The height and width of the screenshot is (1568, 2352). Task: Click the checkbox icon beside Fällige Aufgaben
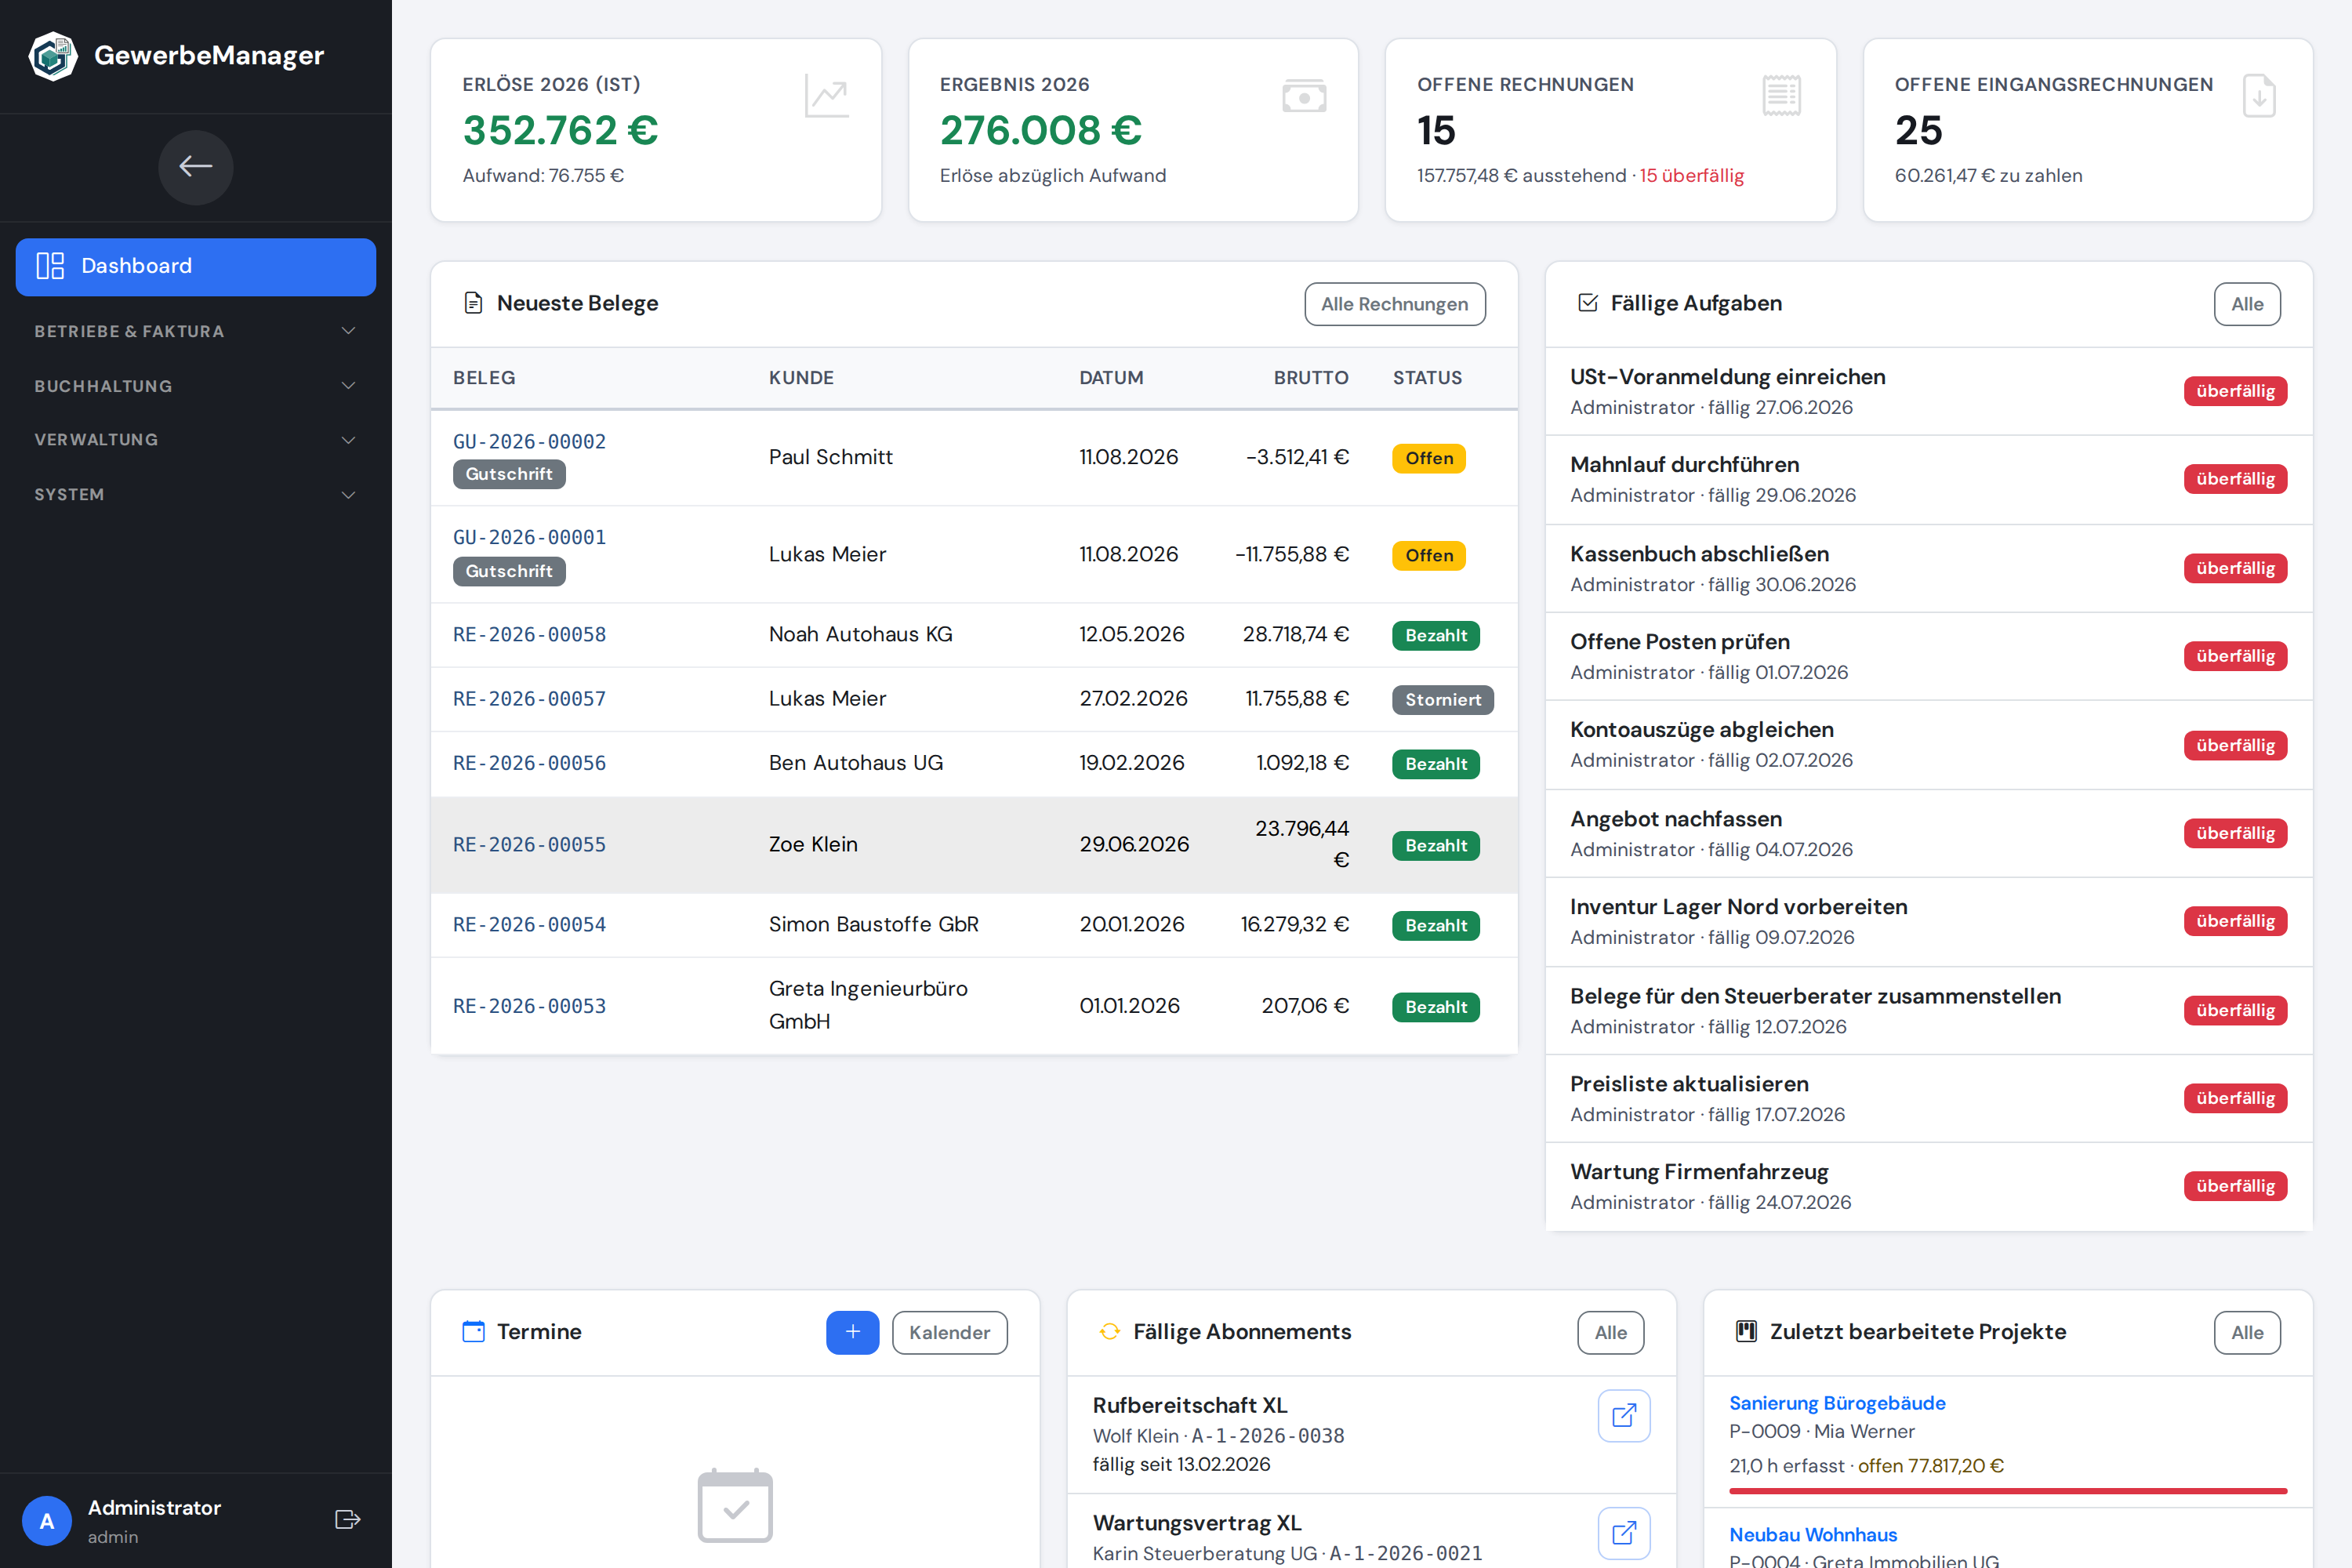click(x=1588, y=303)
